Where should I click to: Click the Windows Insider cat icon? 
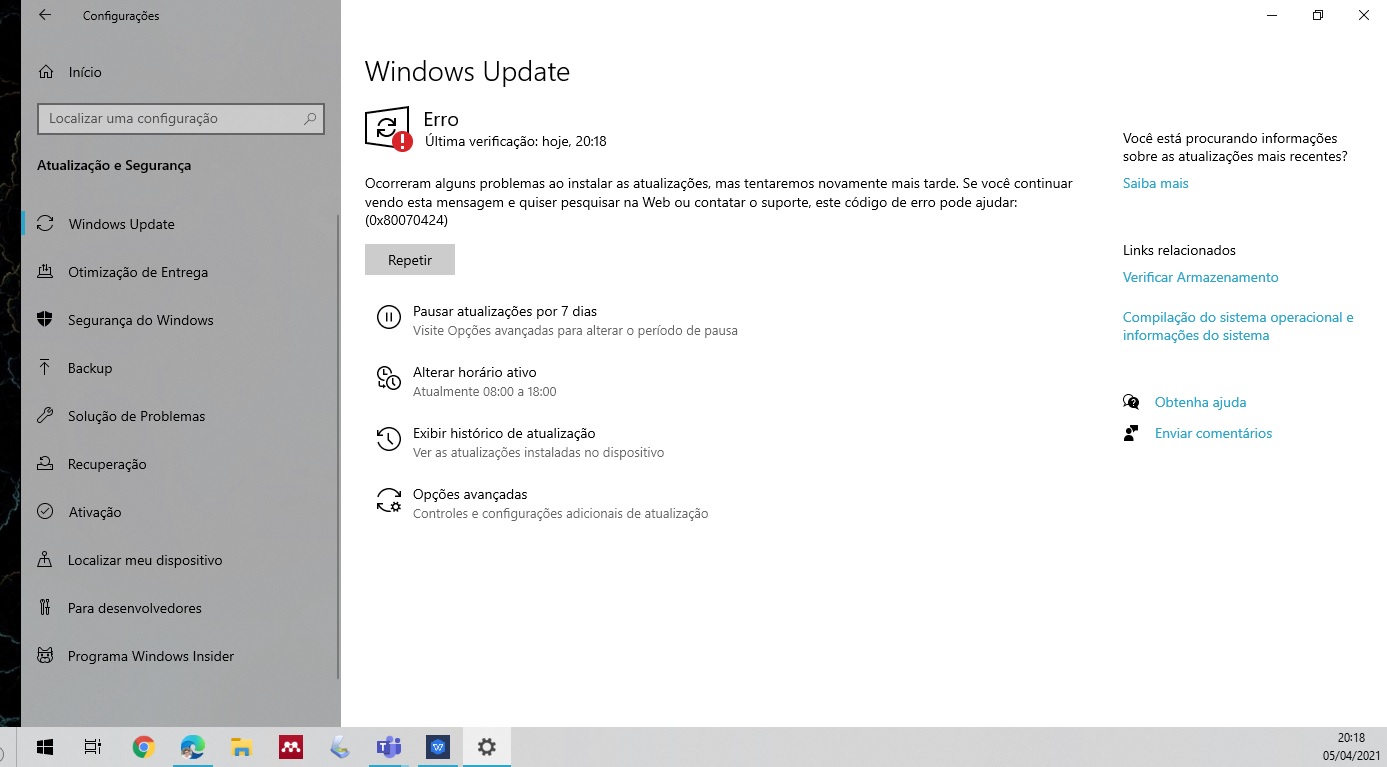pos(45,656)
